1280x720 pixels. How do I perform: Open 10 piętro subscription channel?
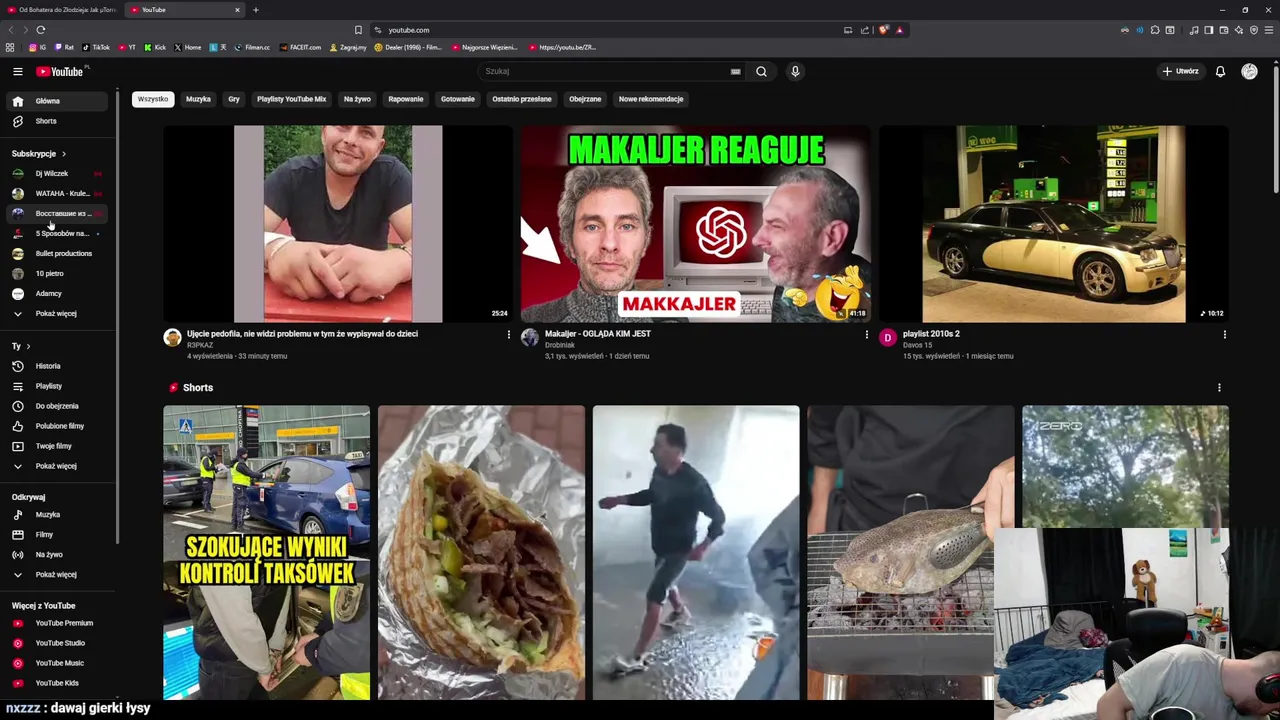(x=58, y=273)
